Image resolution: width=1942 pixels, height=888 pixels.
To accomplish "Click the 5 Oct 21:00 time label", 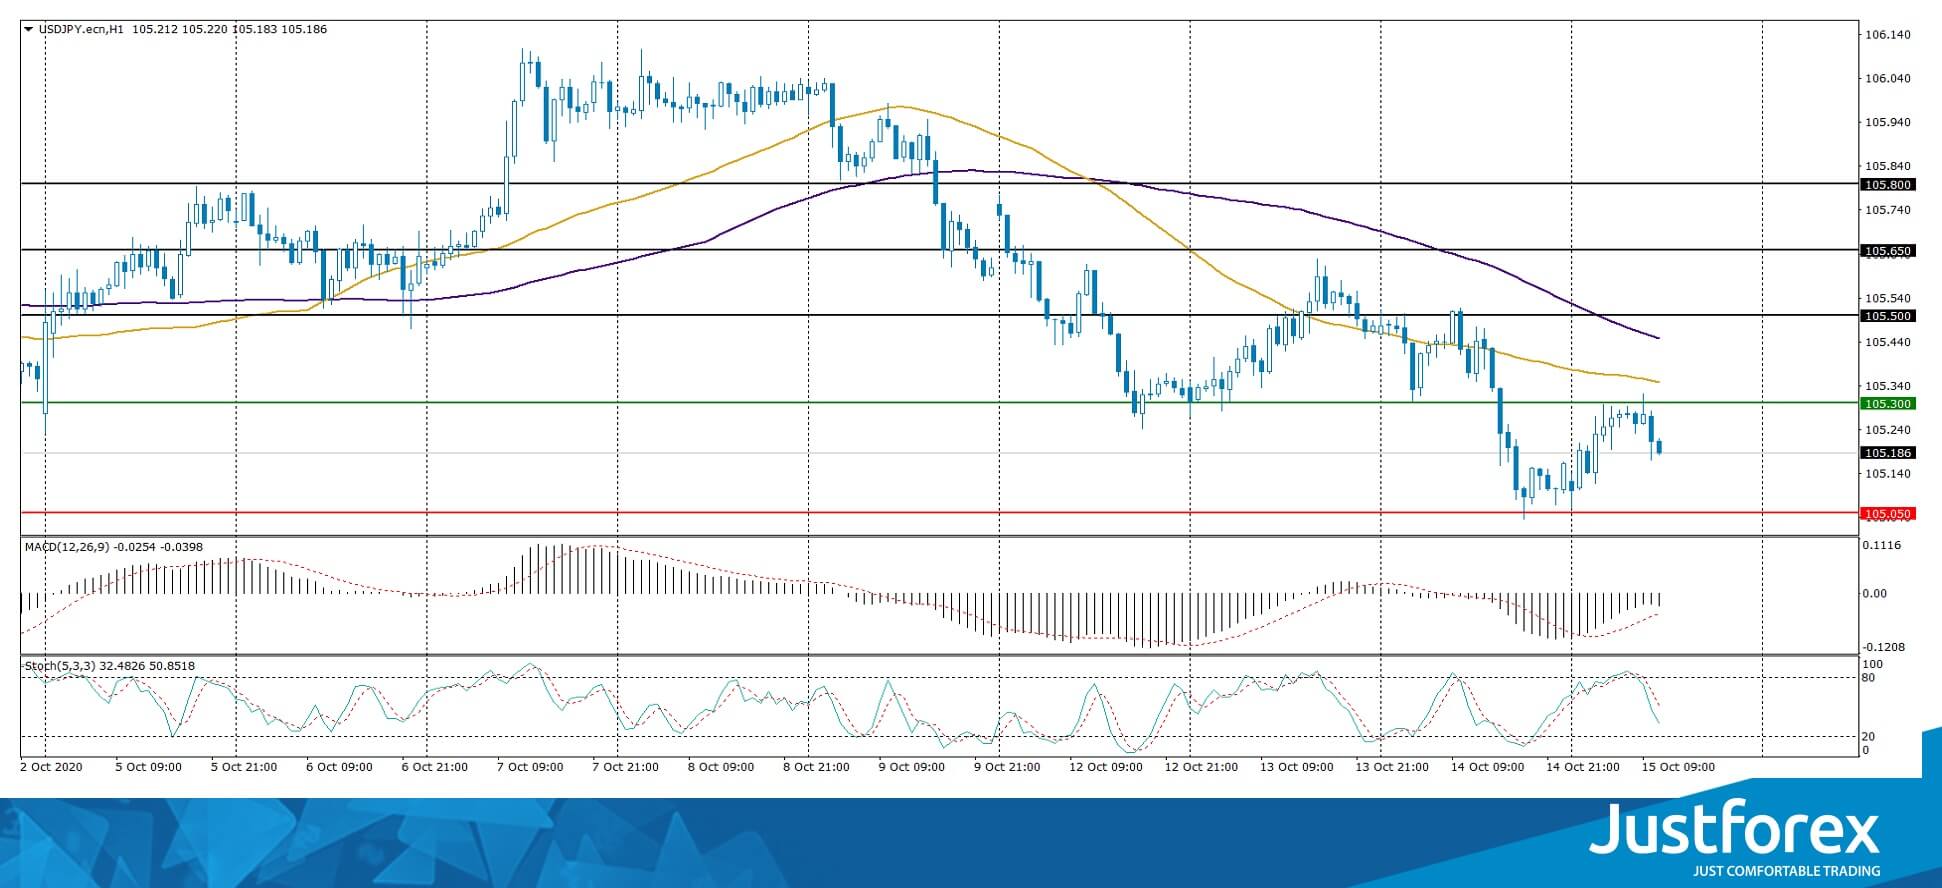I will pos(244,768).
